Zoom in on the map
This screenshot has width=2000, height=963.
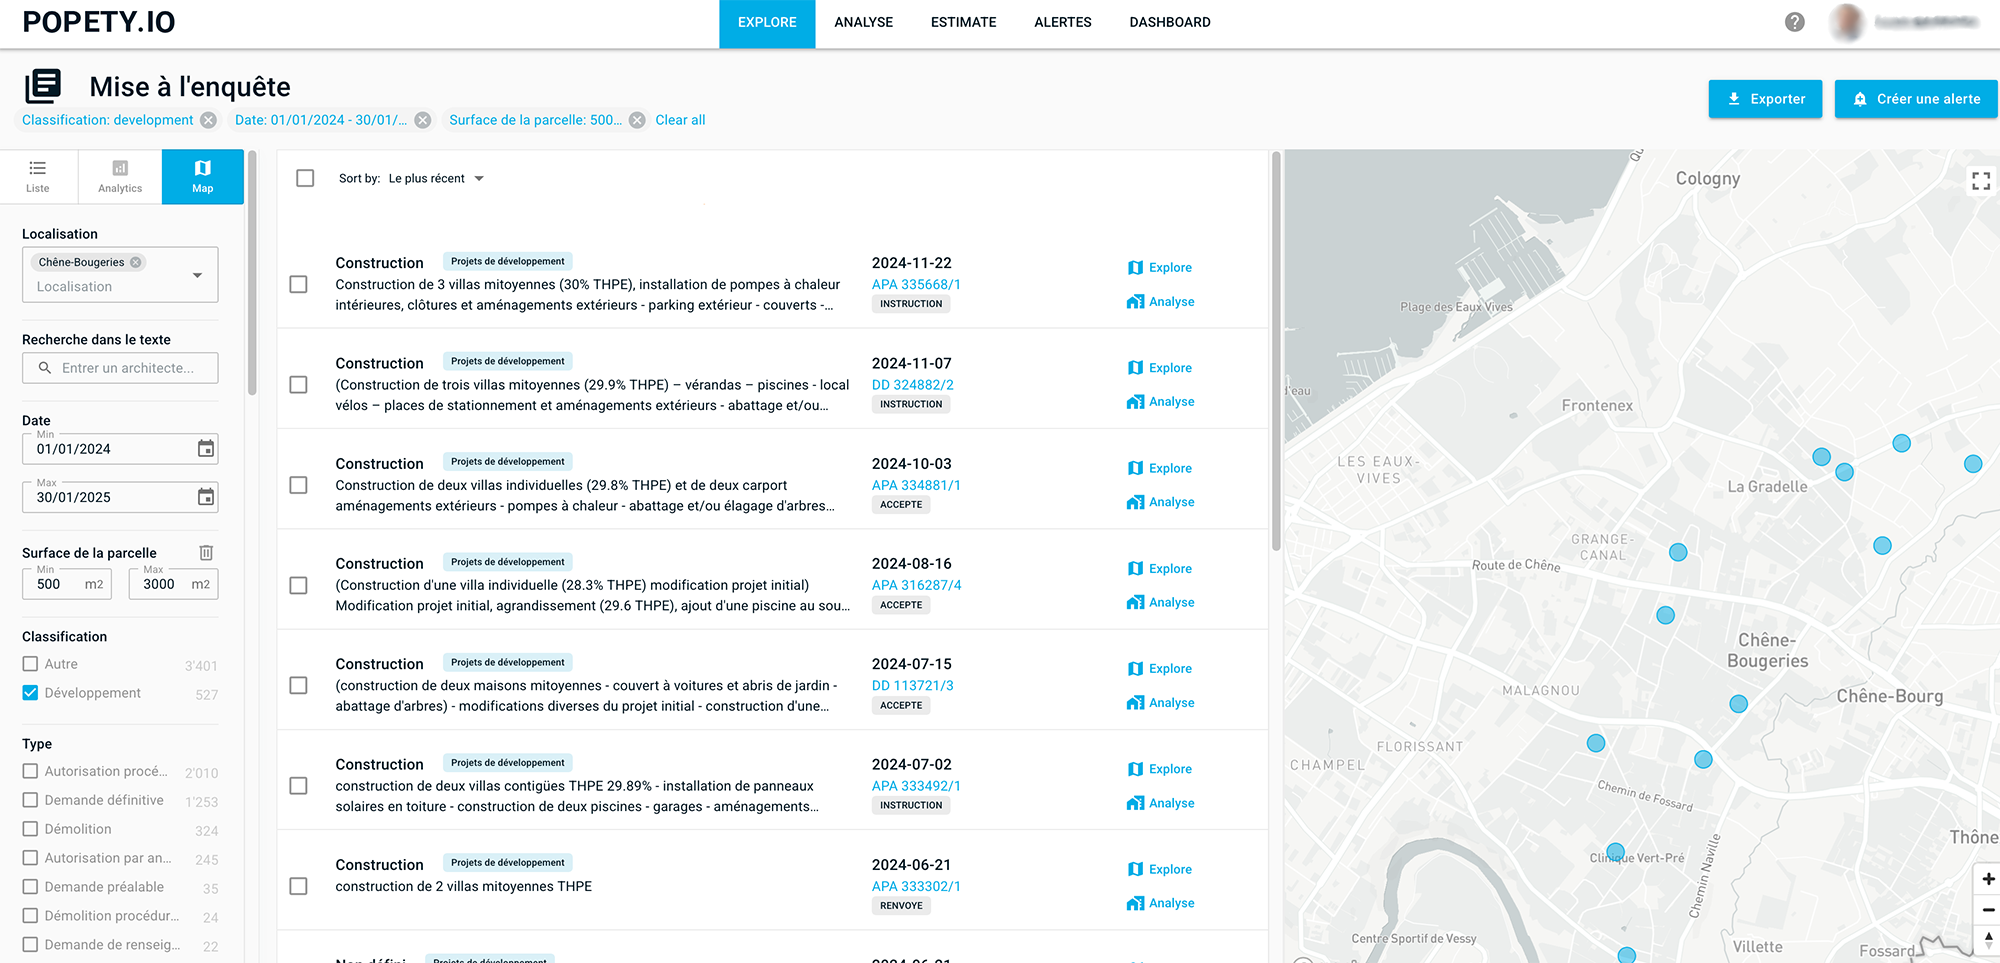1987,879
